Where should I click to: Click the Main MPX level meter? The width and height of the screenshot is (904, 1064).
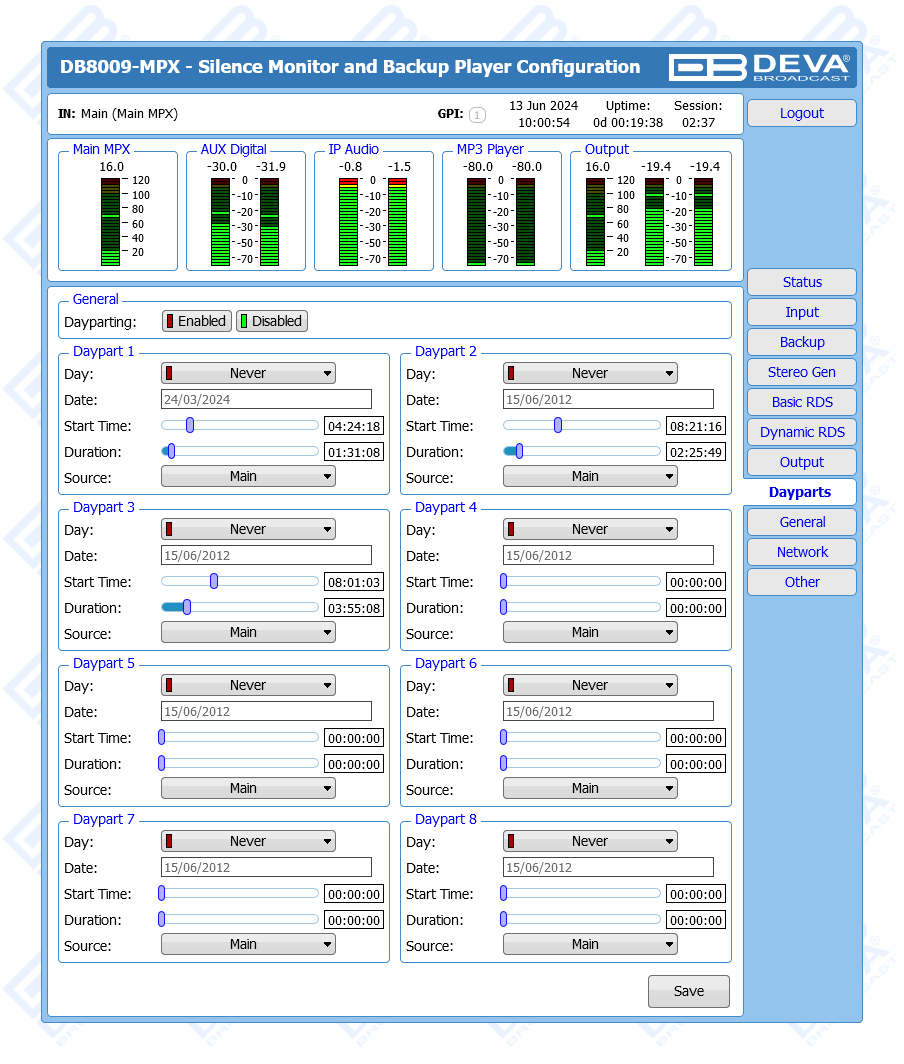(x=110, y=221)
